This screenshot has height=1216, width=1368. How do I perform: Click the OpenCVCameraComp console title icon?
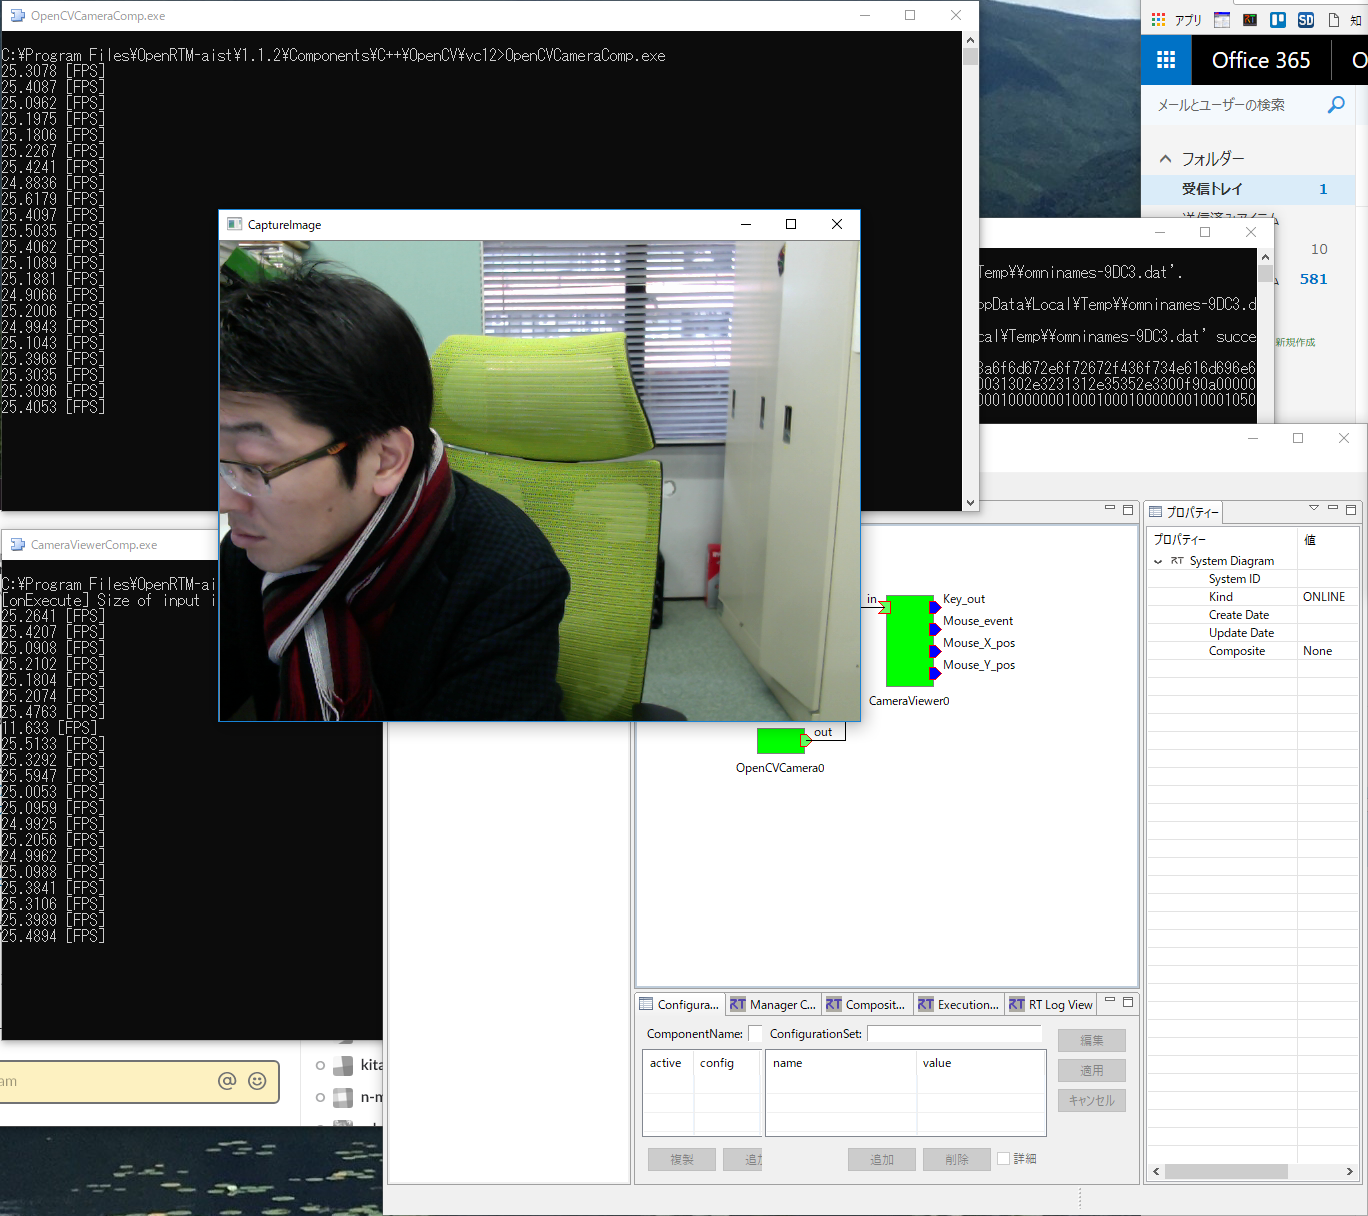[x=17, y=16]
